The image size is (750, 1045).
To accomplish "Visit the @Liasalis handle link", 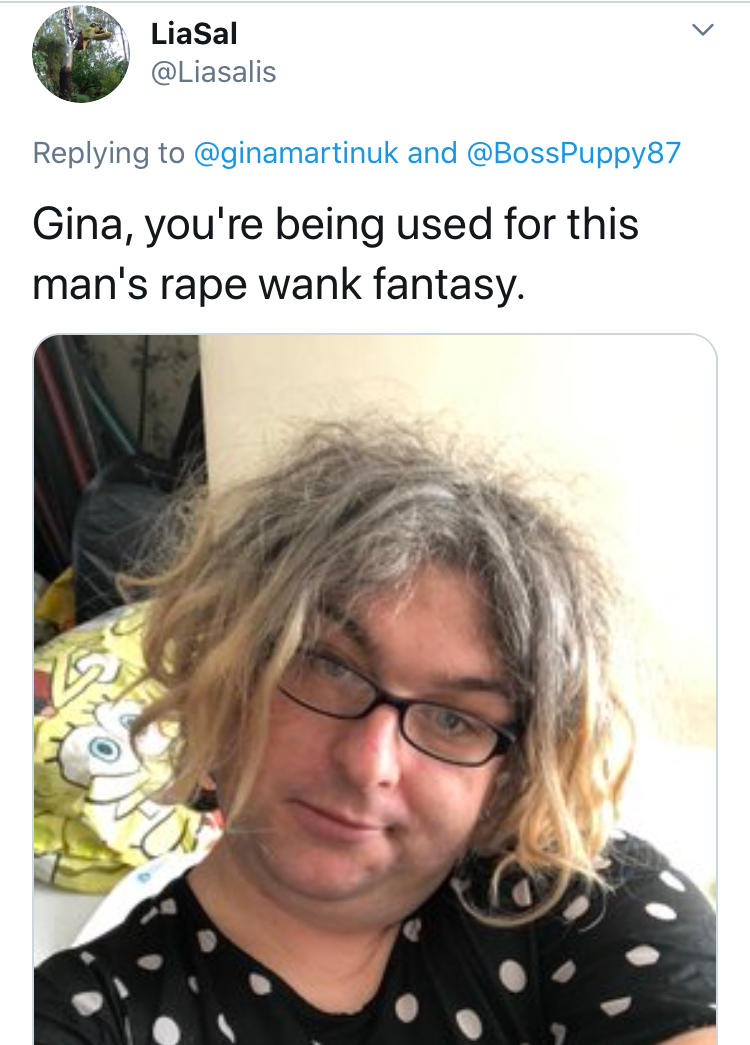I will tap(213, 72).
